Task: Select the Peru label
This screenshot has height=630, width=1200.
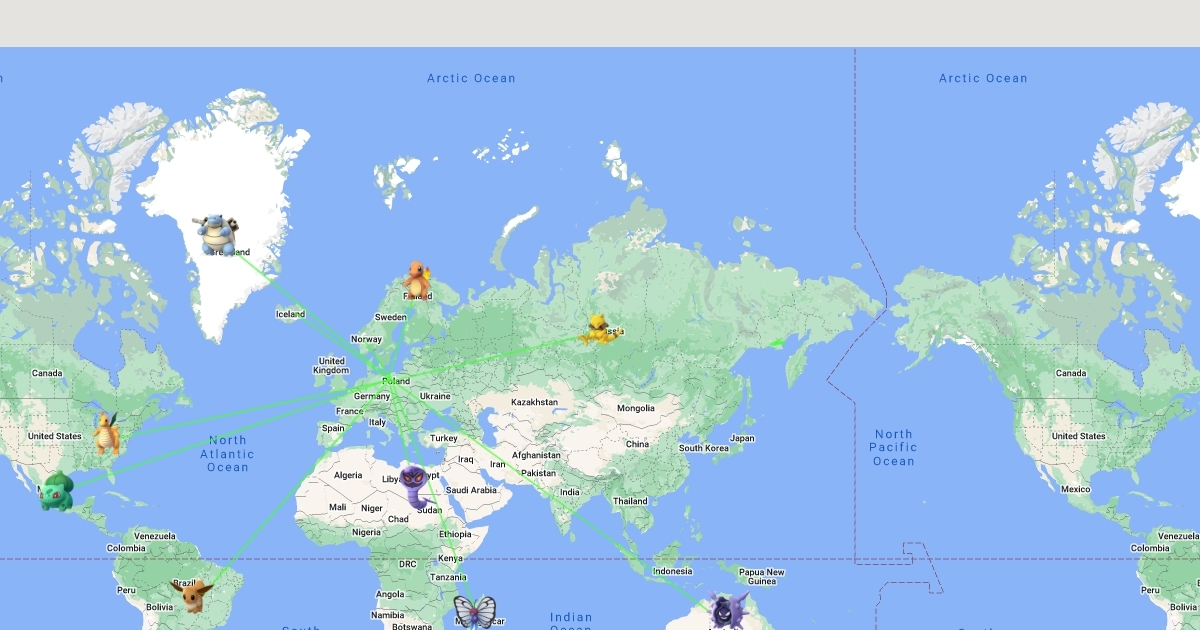Action: pos(127,590)
